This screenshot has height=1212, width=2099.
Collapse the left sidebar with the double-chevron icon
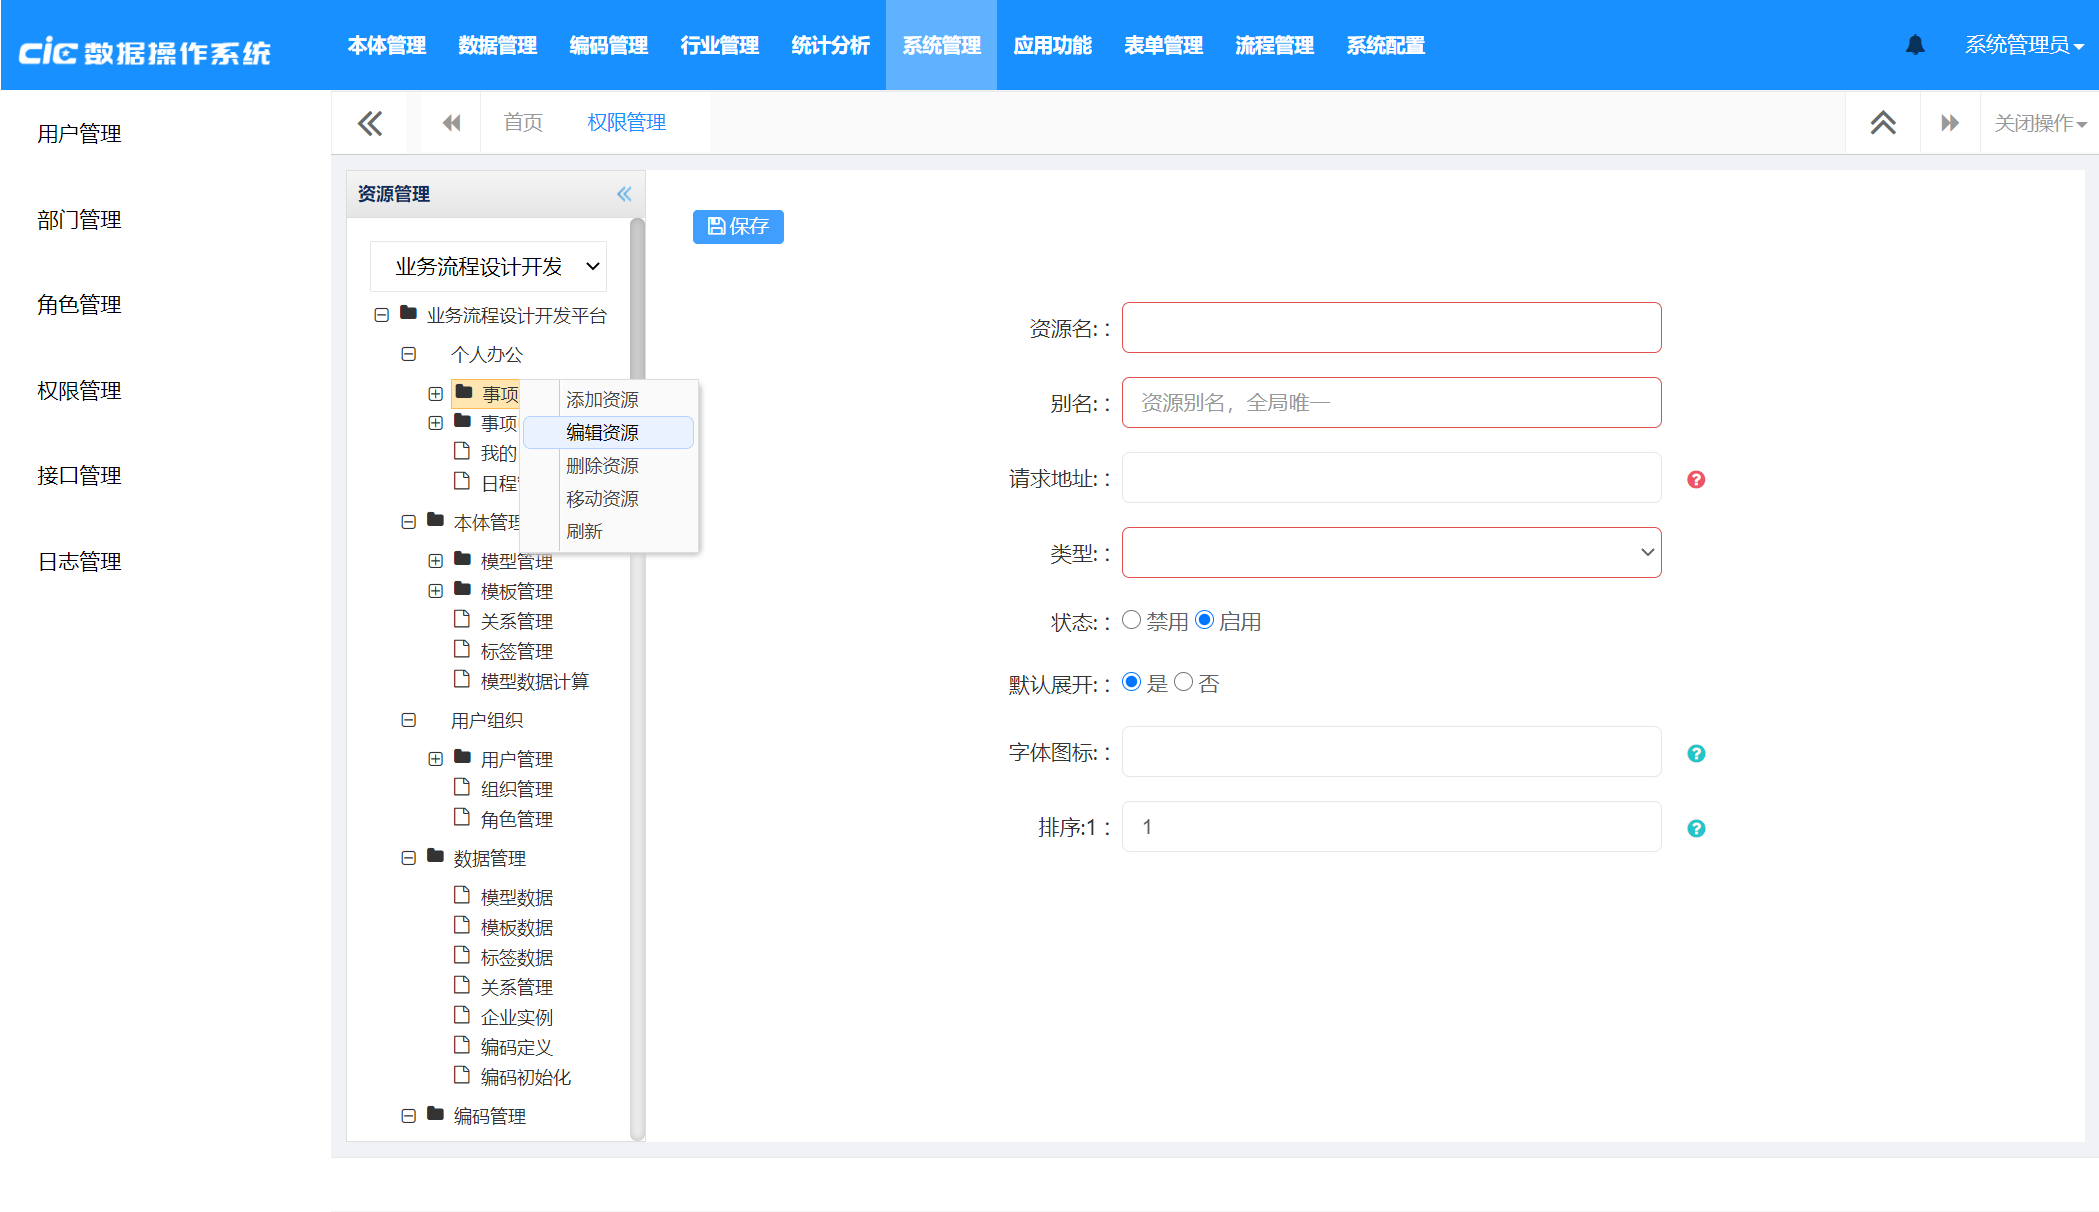pos(370,123)
